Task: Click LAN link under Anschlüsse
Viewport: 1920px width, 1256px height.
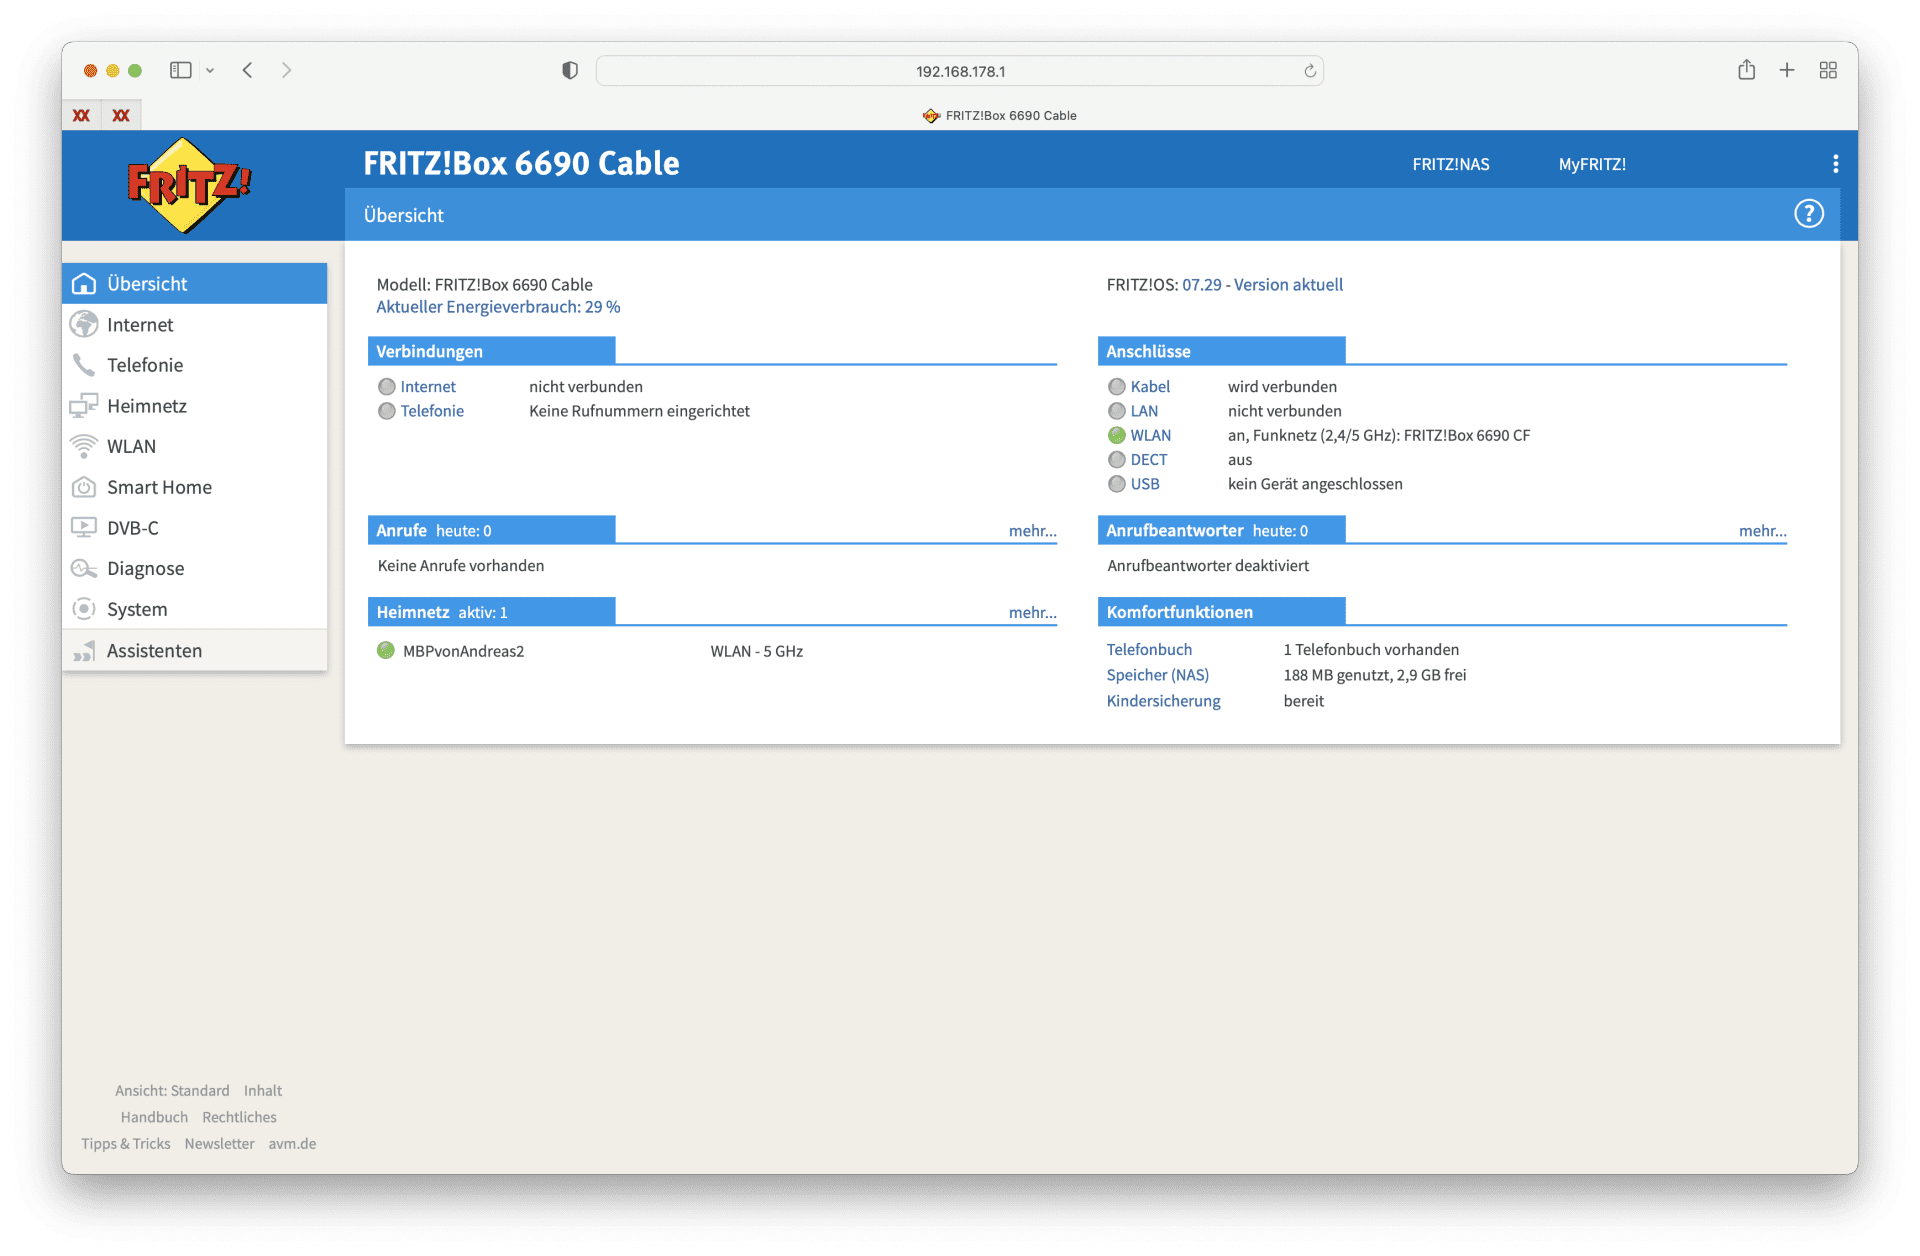Action: point(1144,411)
